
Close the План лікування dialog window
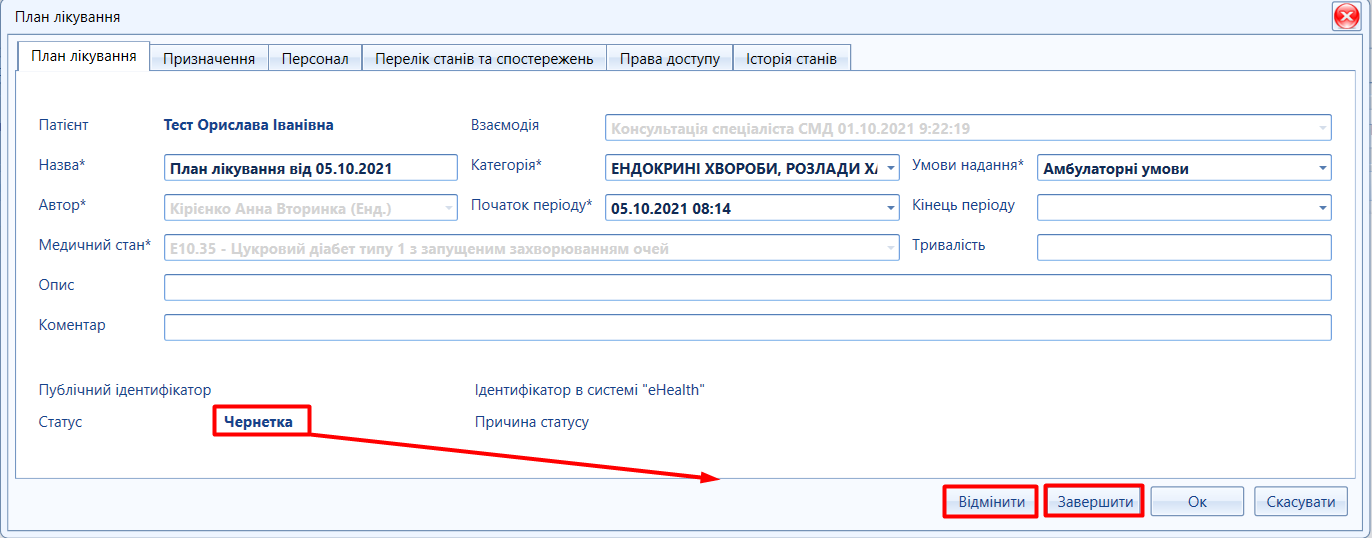1346,17
